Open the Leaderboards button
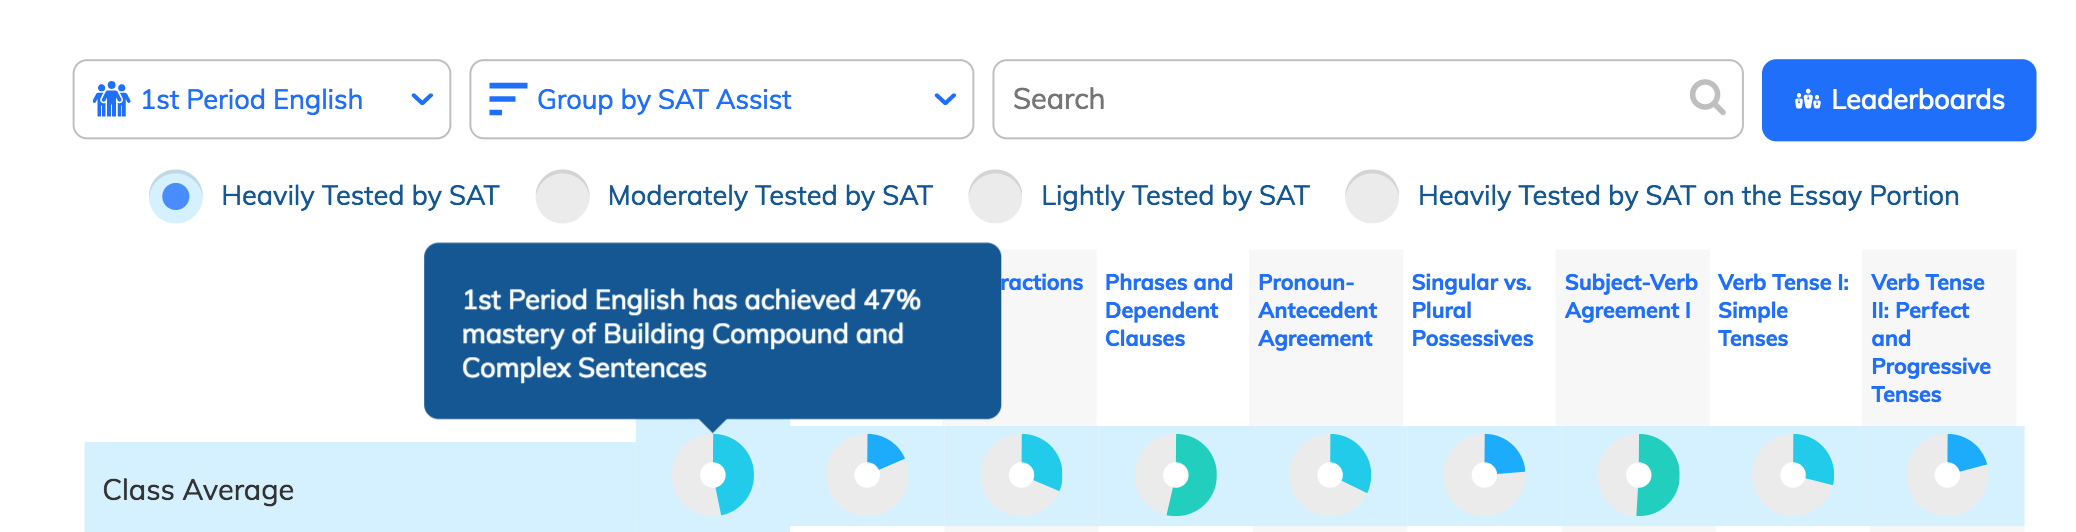 [1899, 100]
